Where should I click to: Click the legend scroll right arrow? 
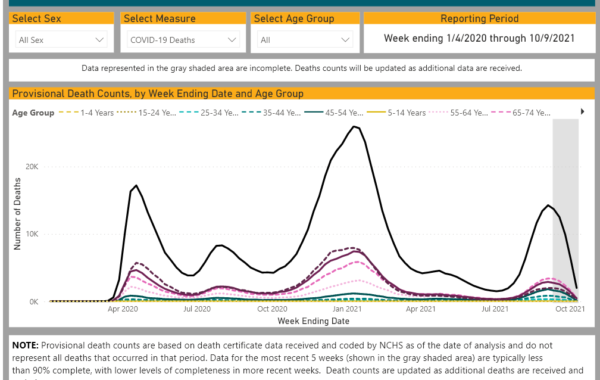click(x=582, y=112)
